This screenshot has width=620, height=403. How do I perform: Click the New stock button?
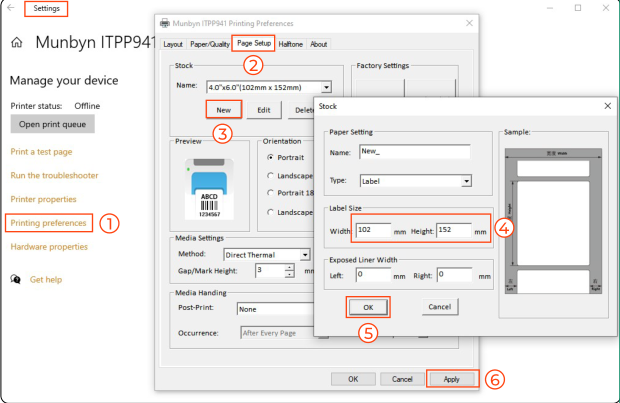pos(223,110)
